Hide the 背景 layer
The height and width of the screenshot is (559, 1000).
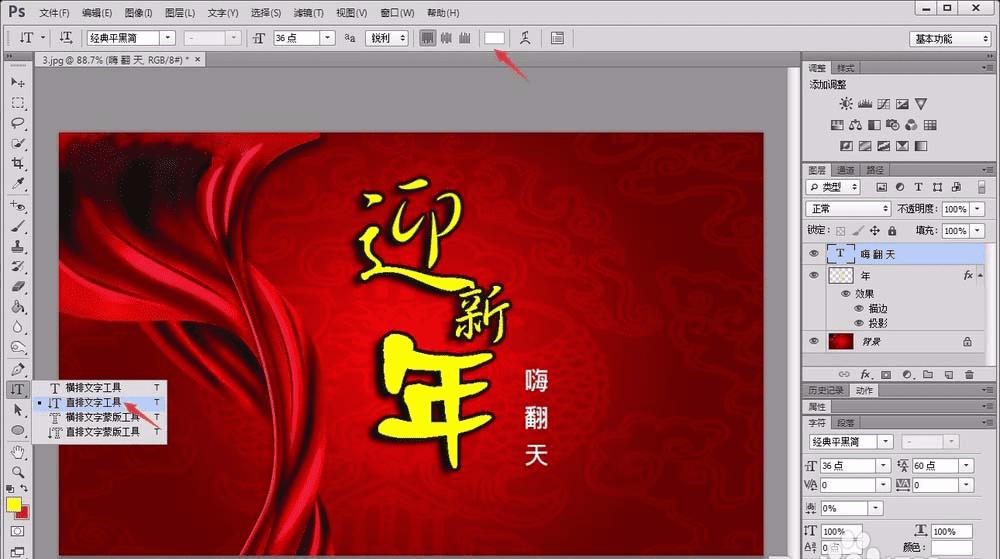pyautogui.click(x=814, y=342)
